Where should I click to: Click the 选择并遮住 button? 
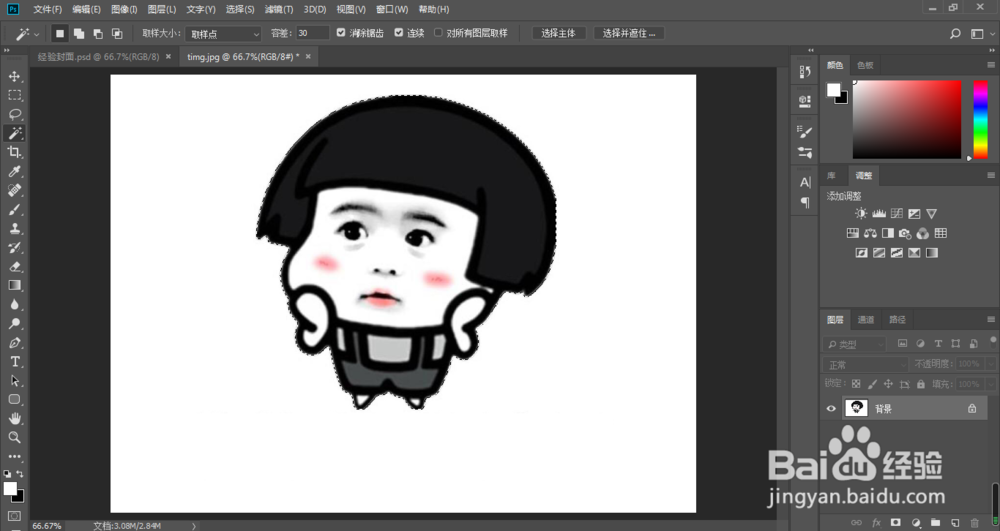click(x=629, y=33)
